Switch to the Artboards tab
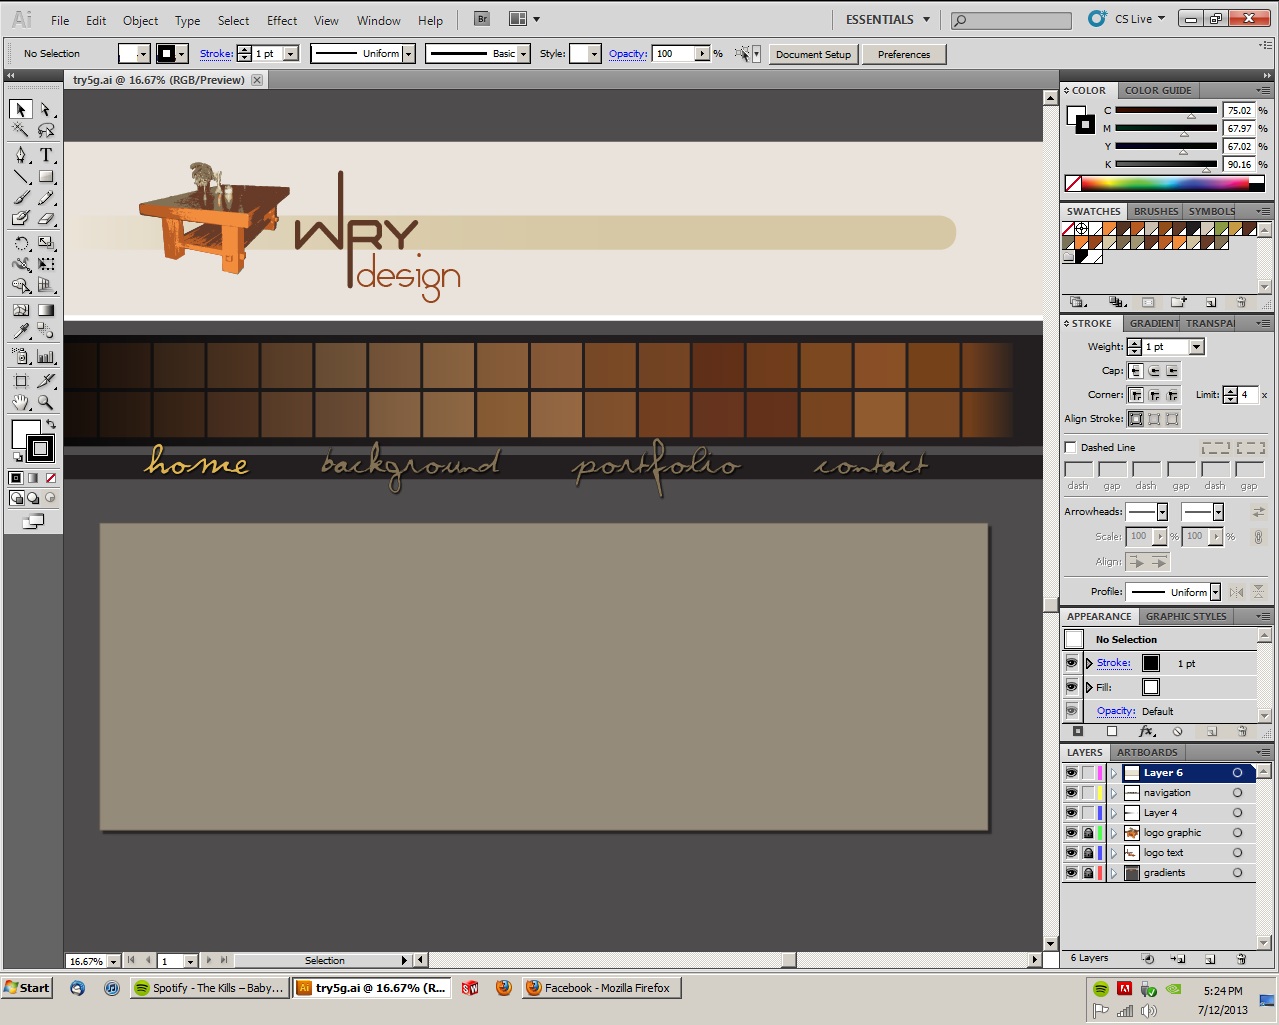The width and height of the screenshot is (1279, 1025). click(x=1147, y=752)
